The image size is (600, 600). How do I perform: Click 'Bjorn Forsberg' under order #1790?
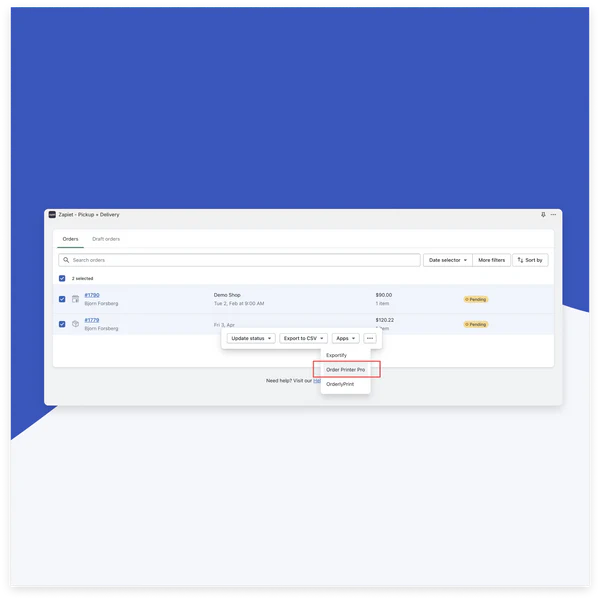(x=101, y=303)
